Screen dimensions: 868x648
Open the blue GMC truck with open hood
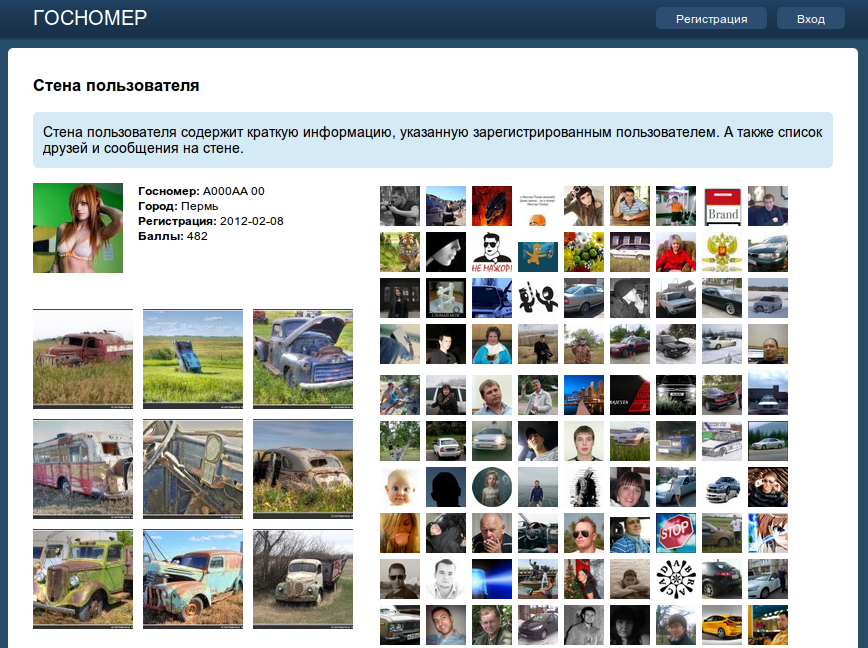(x=303, y=359)
